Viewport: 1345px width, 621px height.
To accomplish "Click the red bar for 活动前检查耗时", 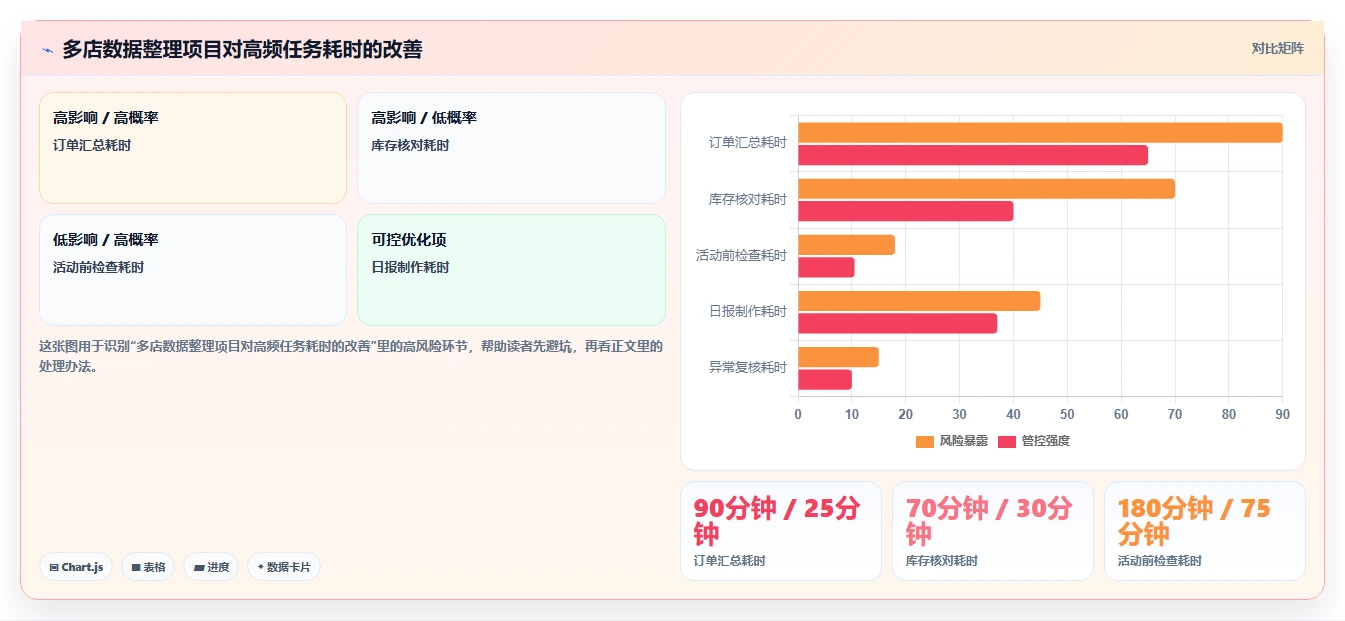I will click(x=826, y=267).
